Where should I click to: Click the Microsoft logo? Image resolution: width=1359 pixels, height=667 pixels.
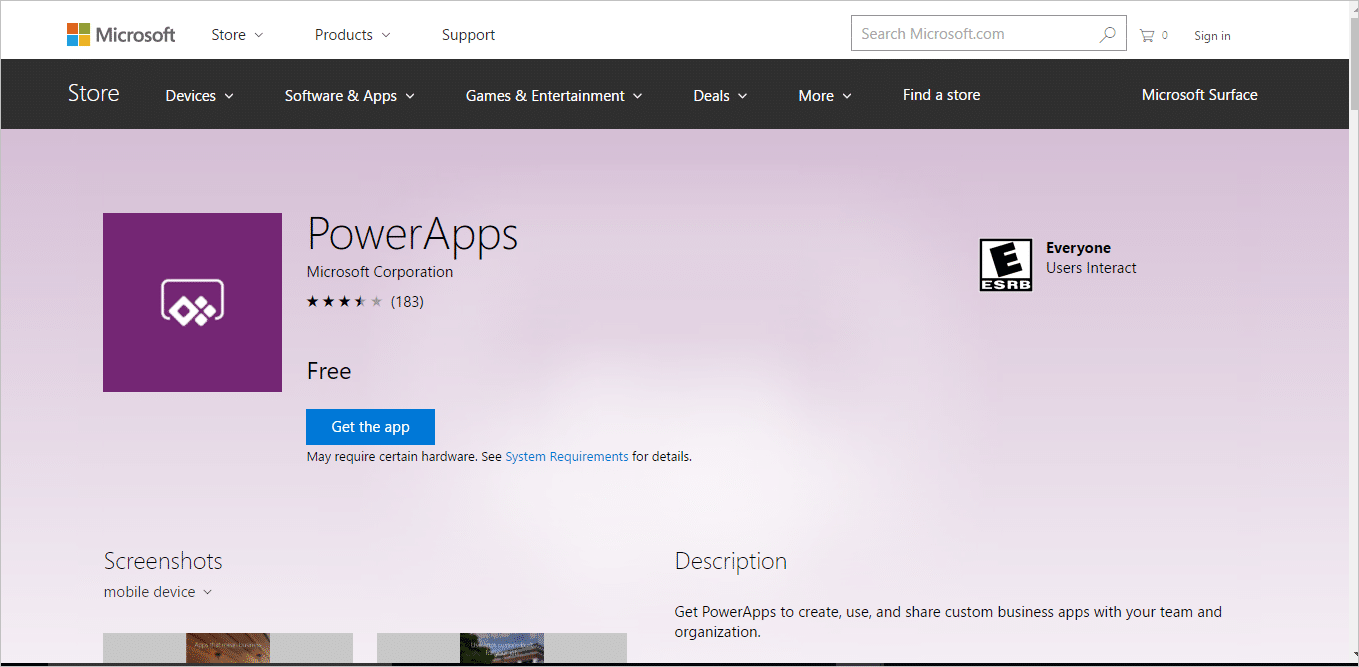(121, 35)
